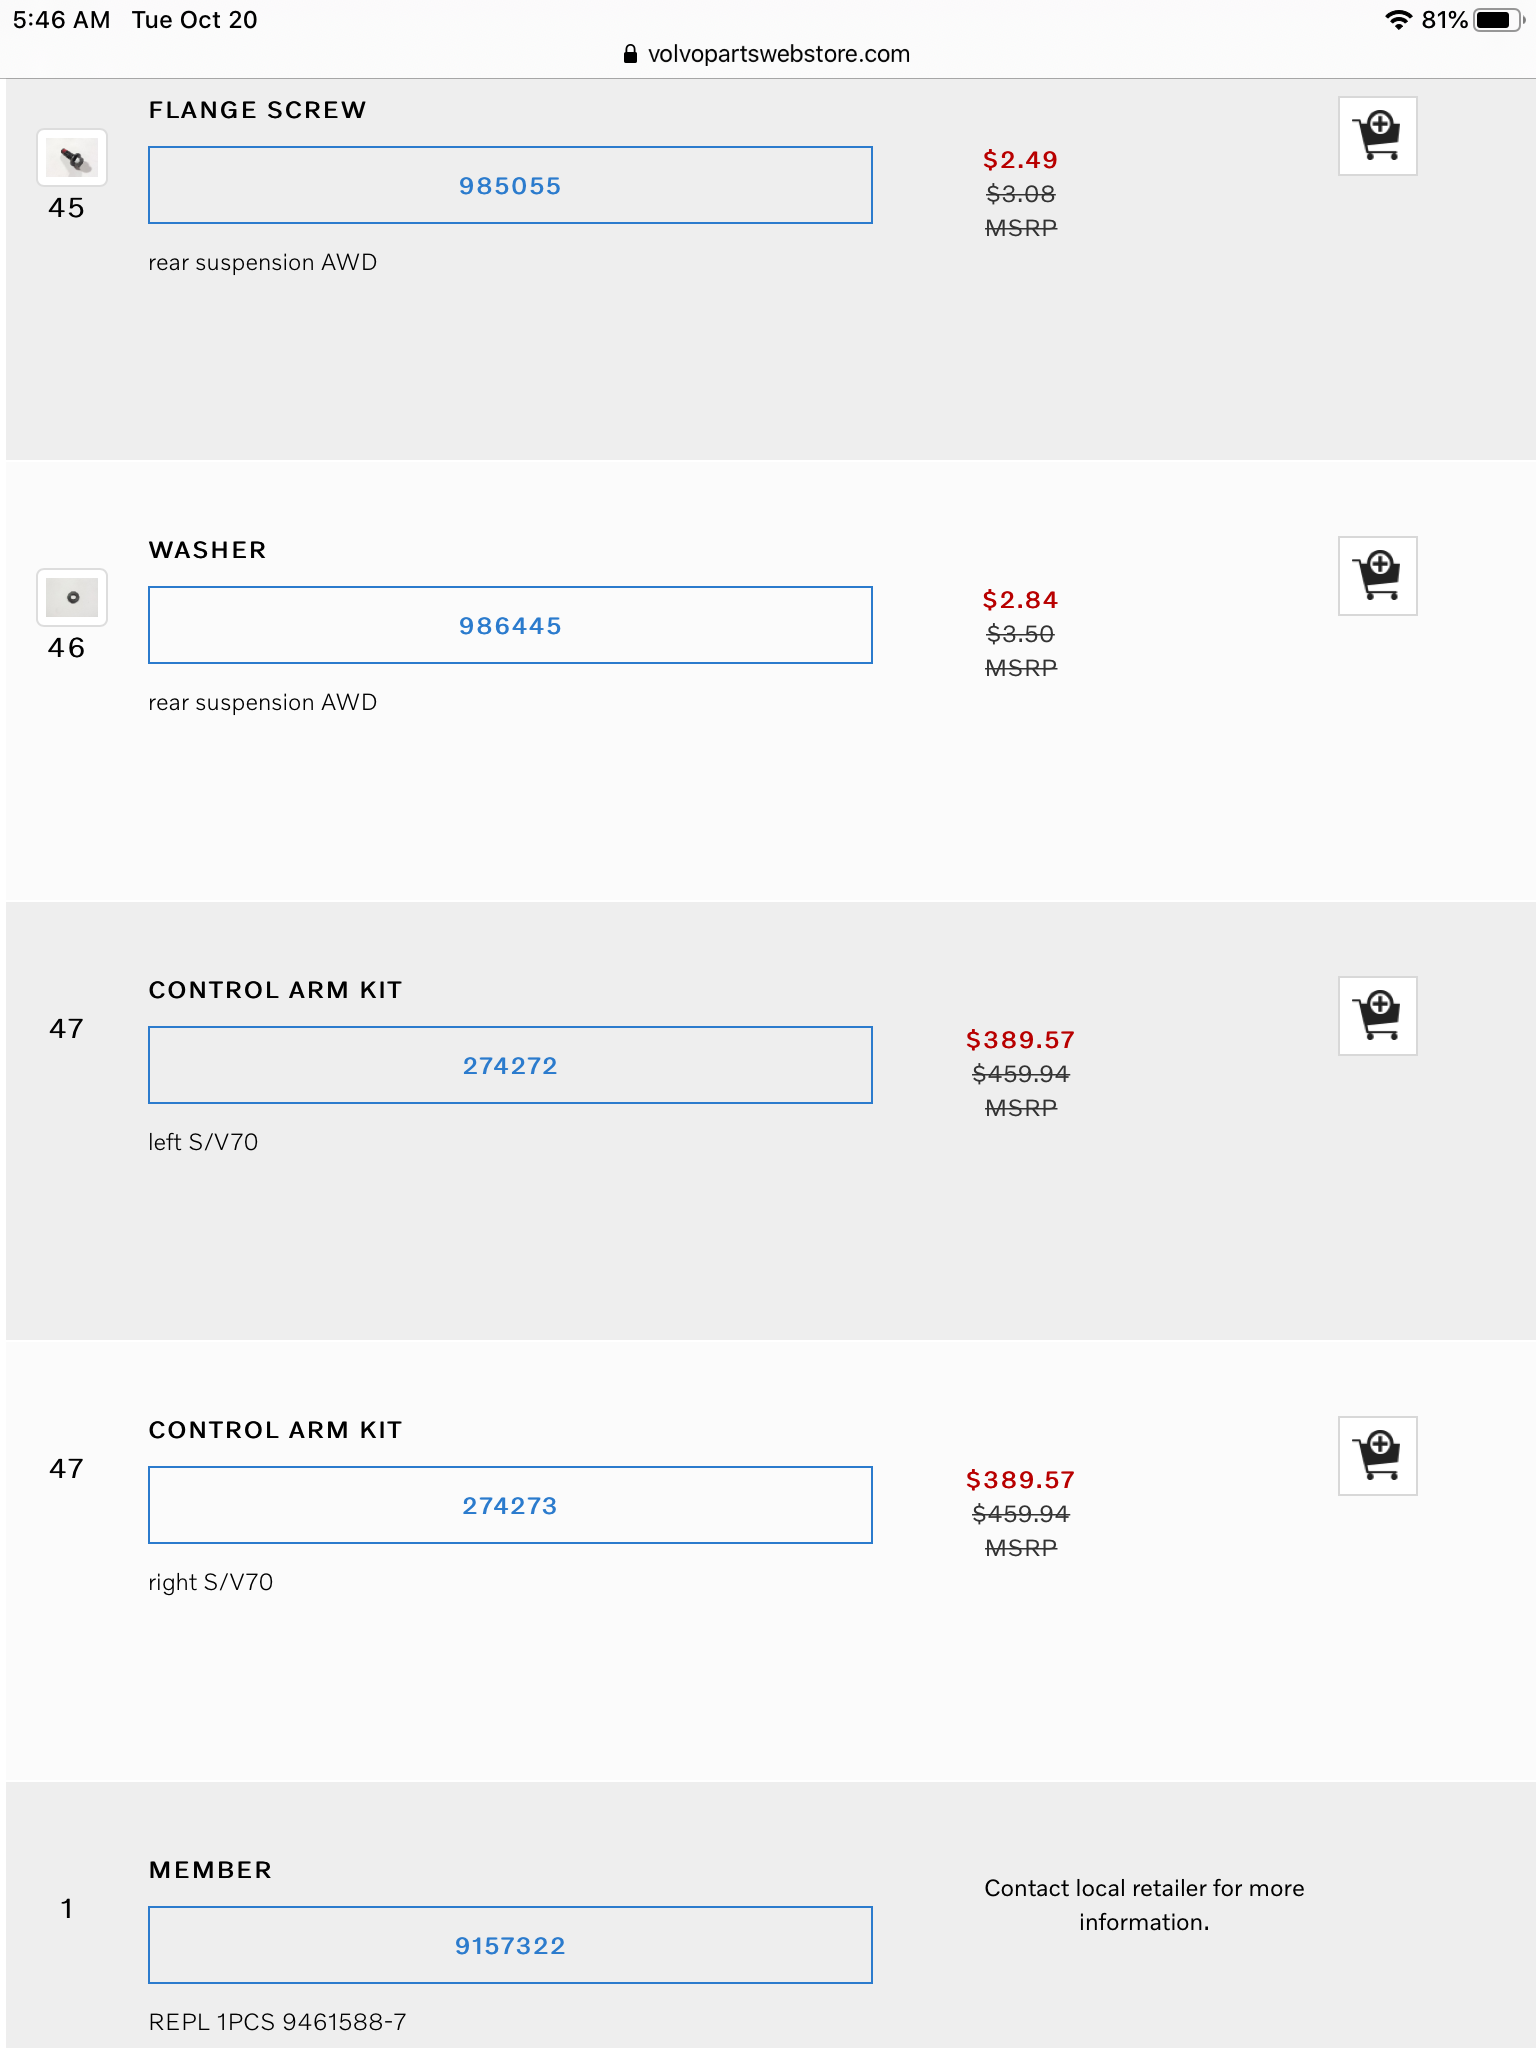Add Washer 986445 to cart
This screenshot has width=1536, height=2048.
pyautogui.click(x=1377, y=576)
